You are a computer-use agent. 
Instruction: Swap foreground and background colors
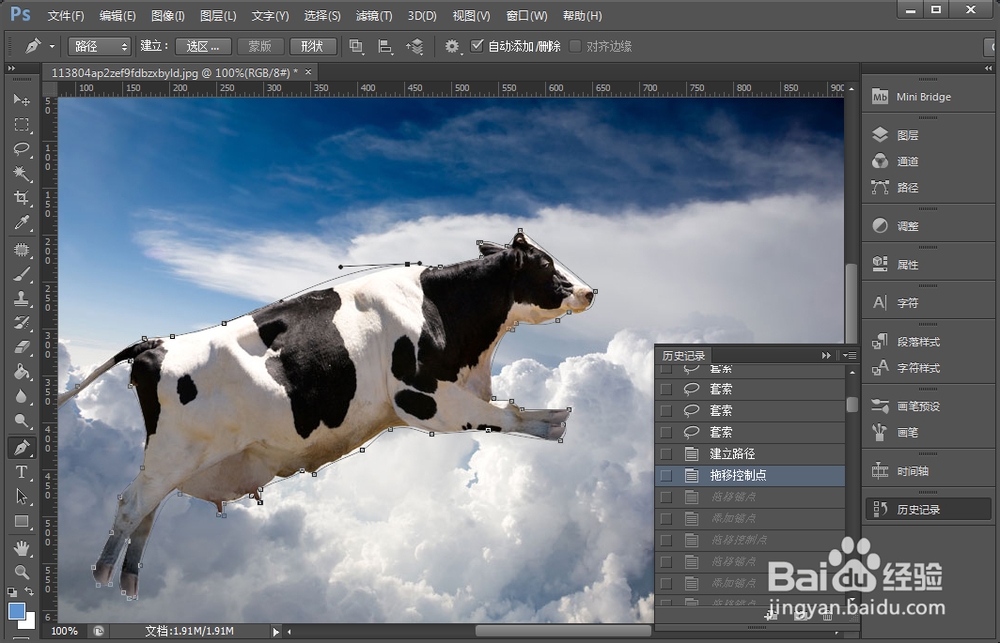pos(29,591)
